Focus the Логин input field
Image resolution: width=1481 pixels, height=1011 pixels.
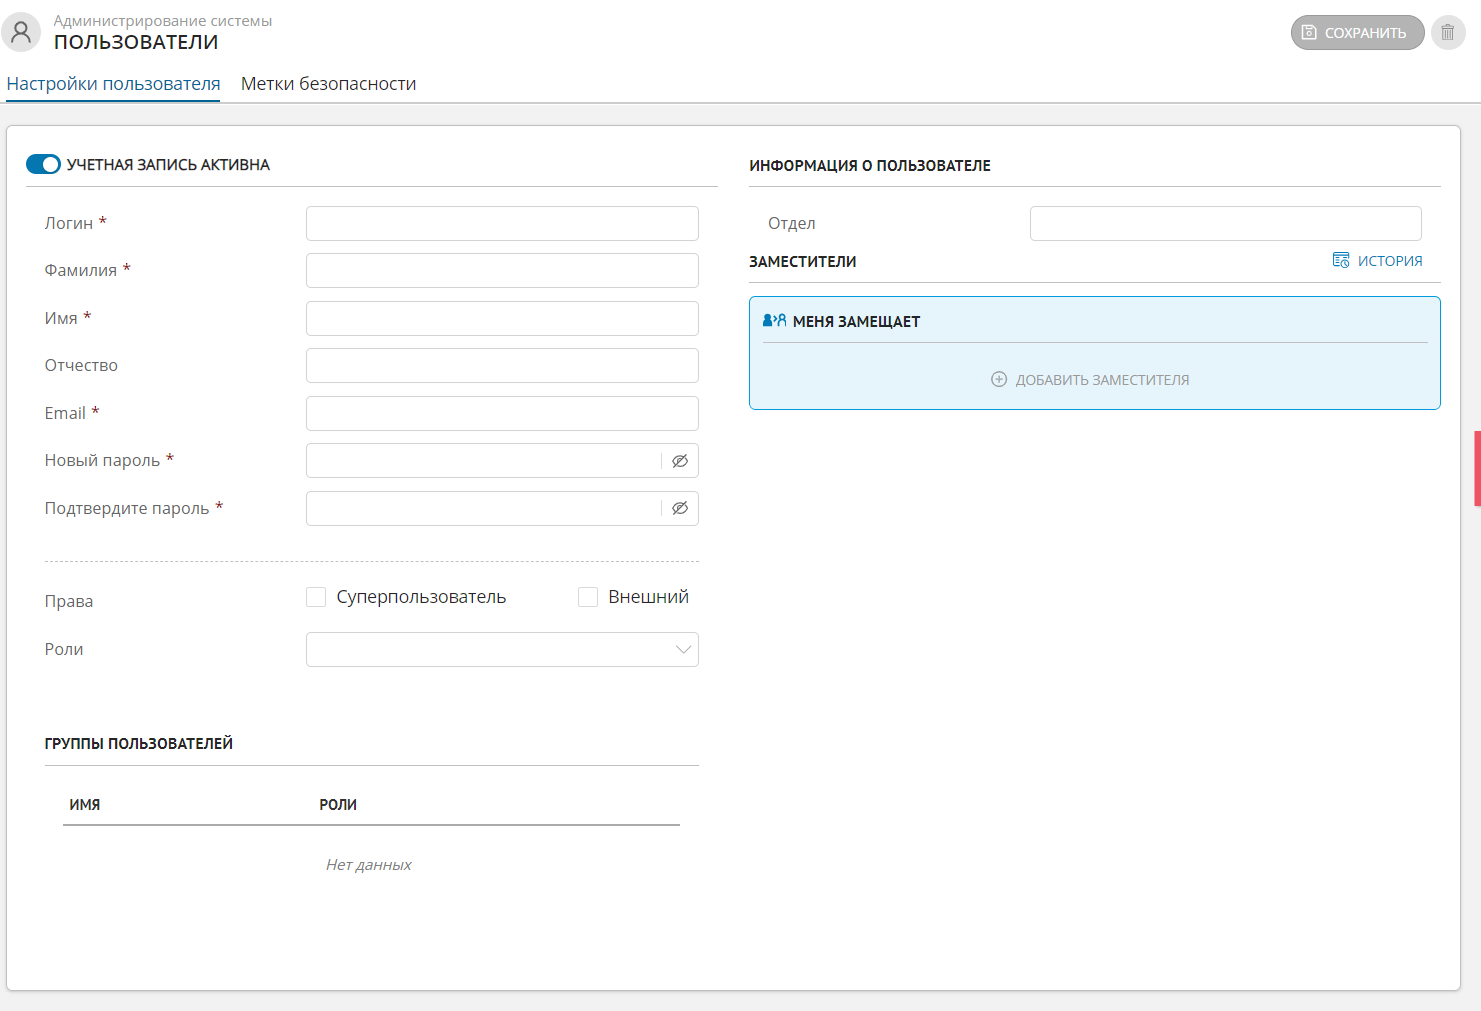point(502,224)
